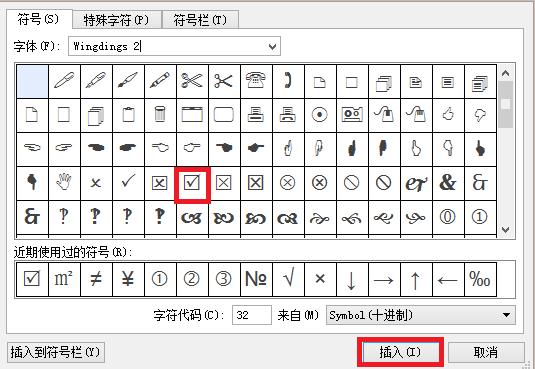Screen dimensions: 535x369
Task: Choose the trash can symbol
Action: pos(160,115)
